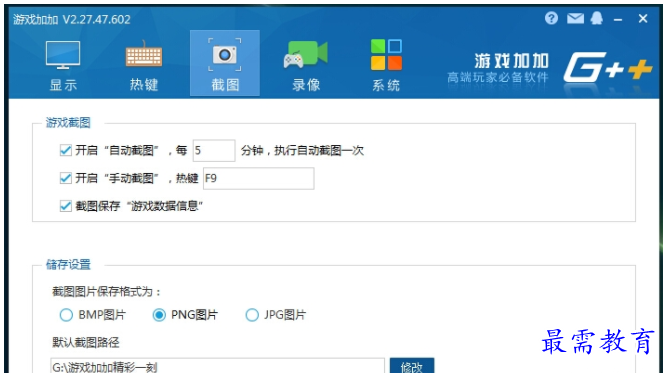The width and height of the screenshot is (663, 373).
Task: Click the default screenshot path field
Action: tap(217, 366)
